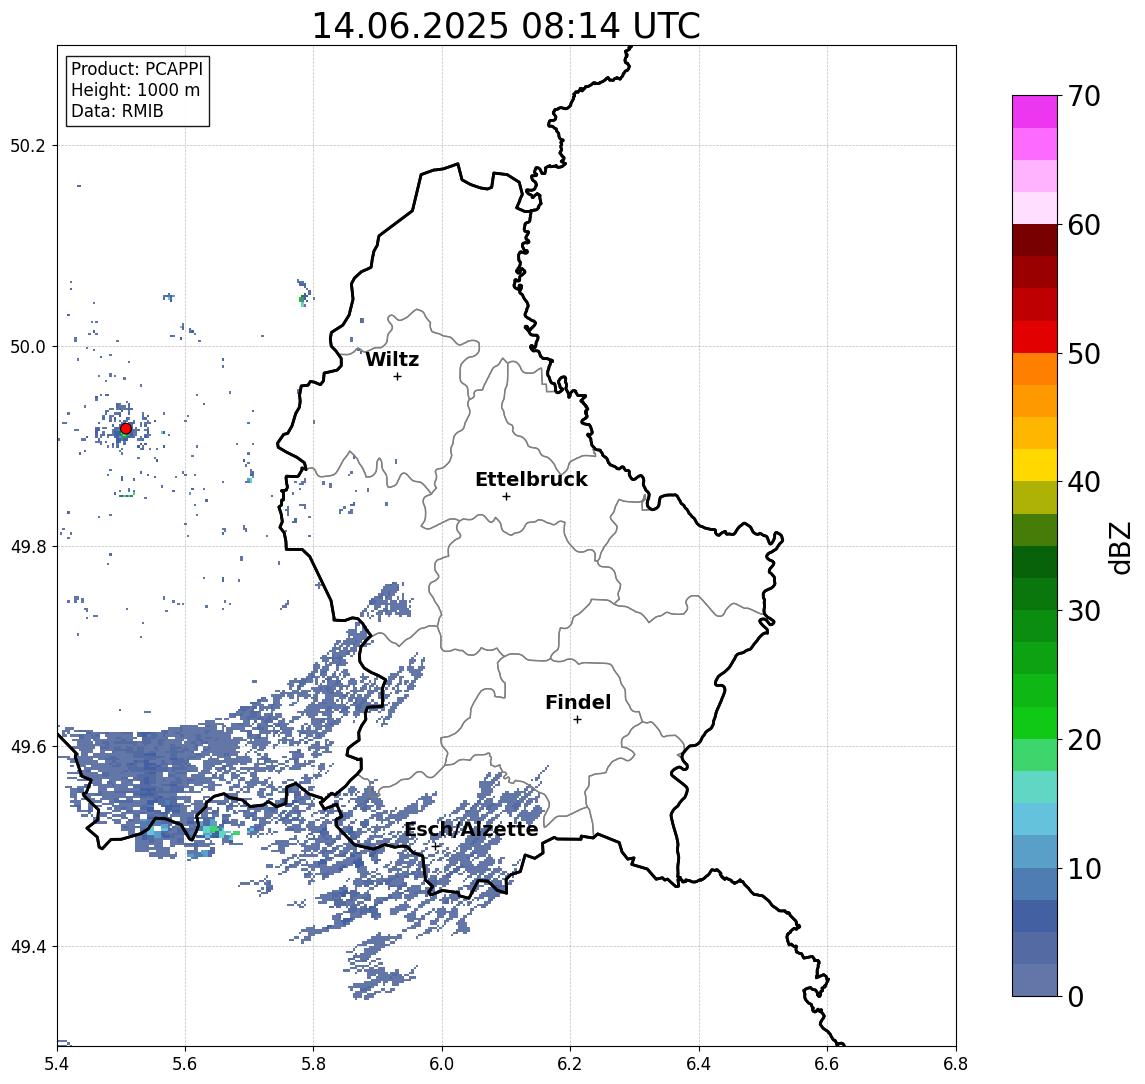Click the 40 tick on colorbar
Image resolution: width=1145 pixels, height=1084 pixels.
[1083, 482]
